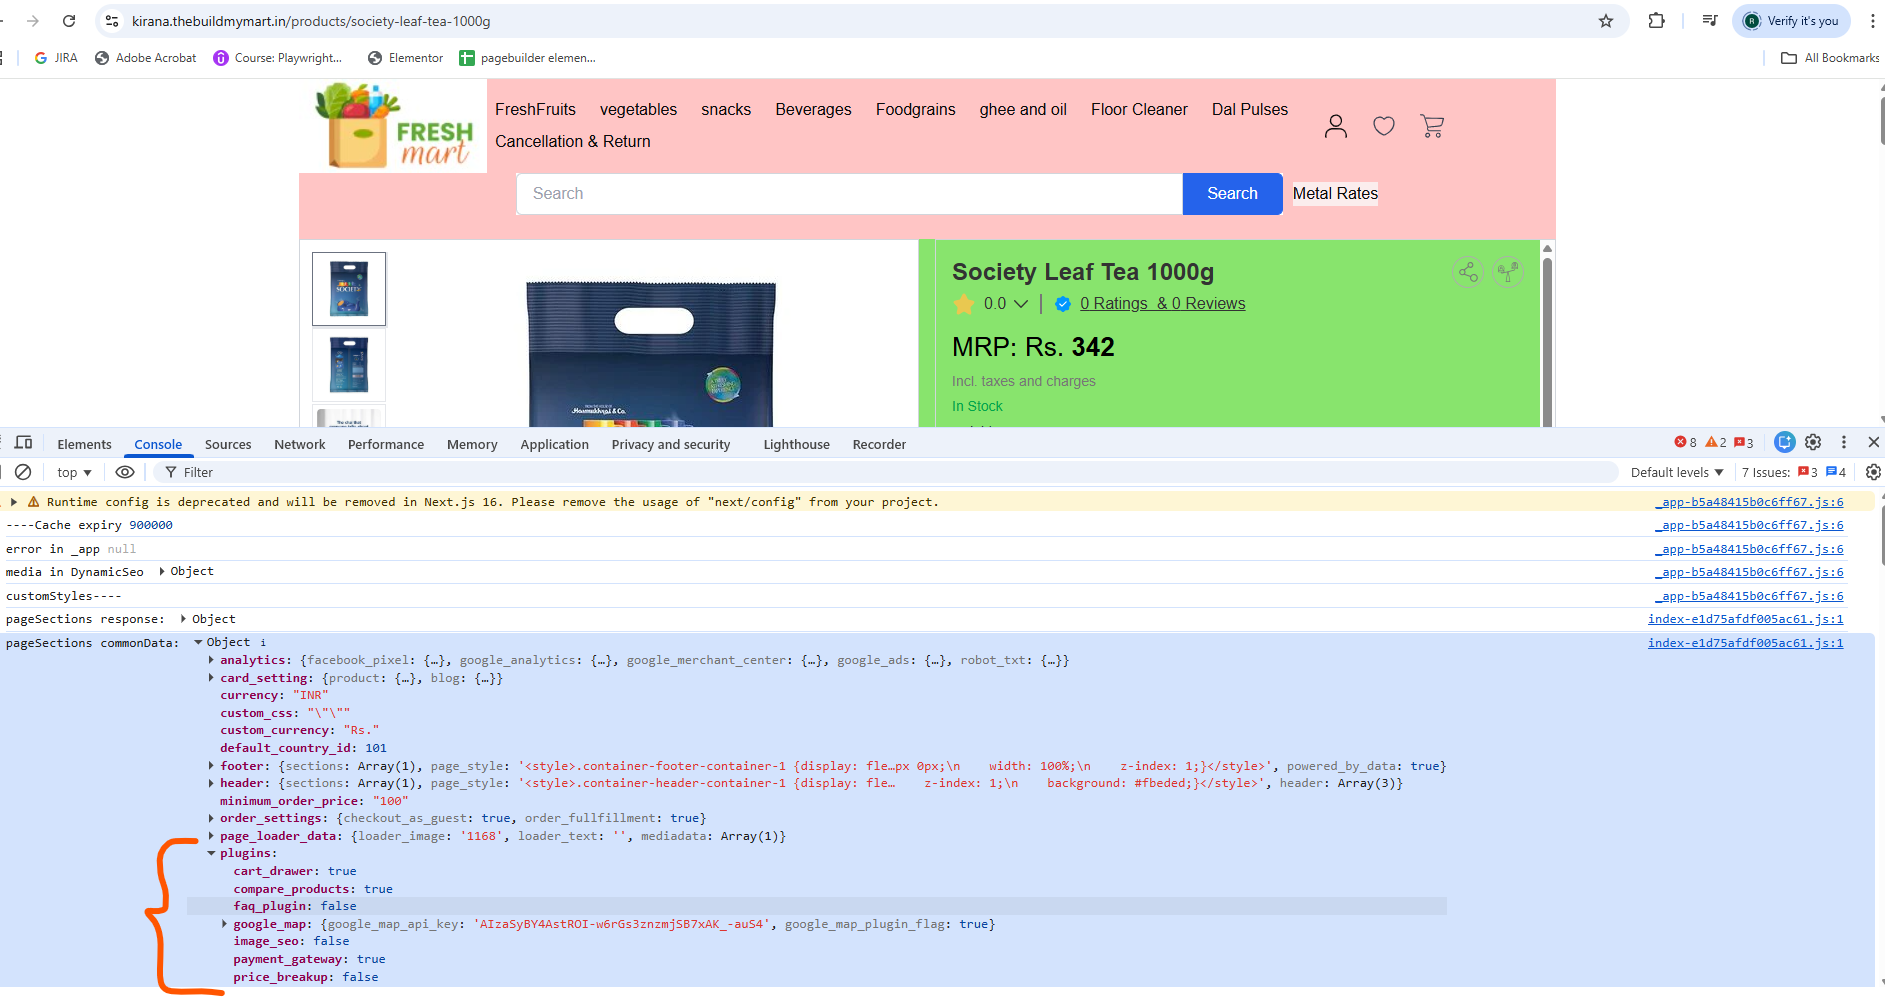Click the 0 Ratings & 0 Reviews link

[1163, 304]
